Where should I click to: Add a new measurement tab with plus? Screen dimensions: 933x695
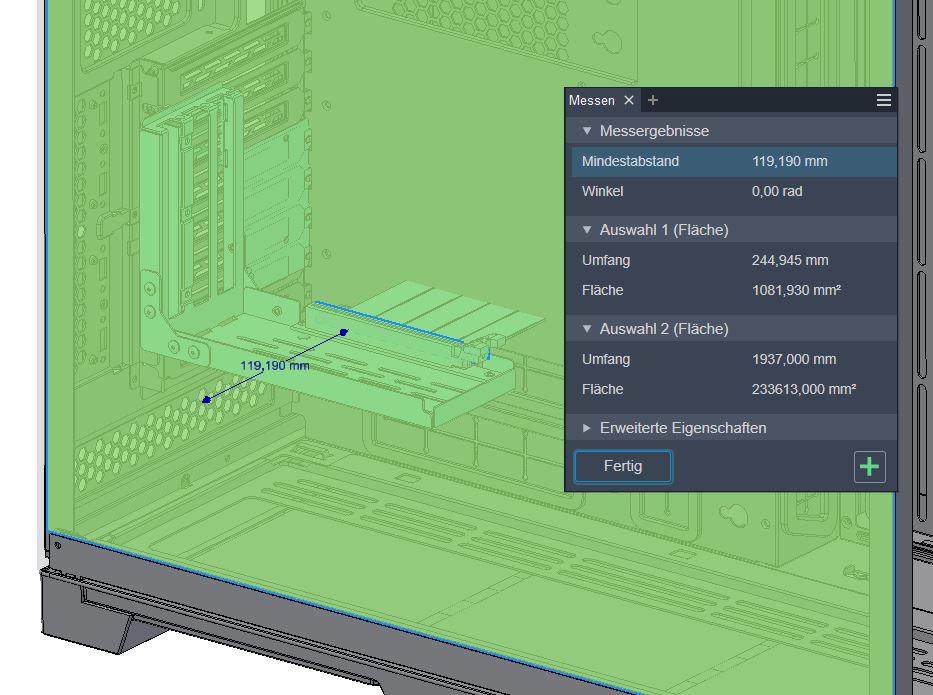pos(653,100)
